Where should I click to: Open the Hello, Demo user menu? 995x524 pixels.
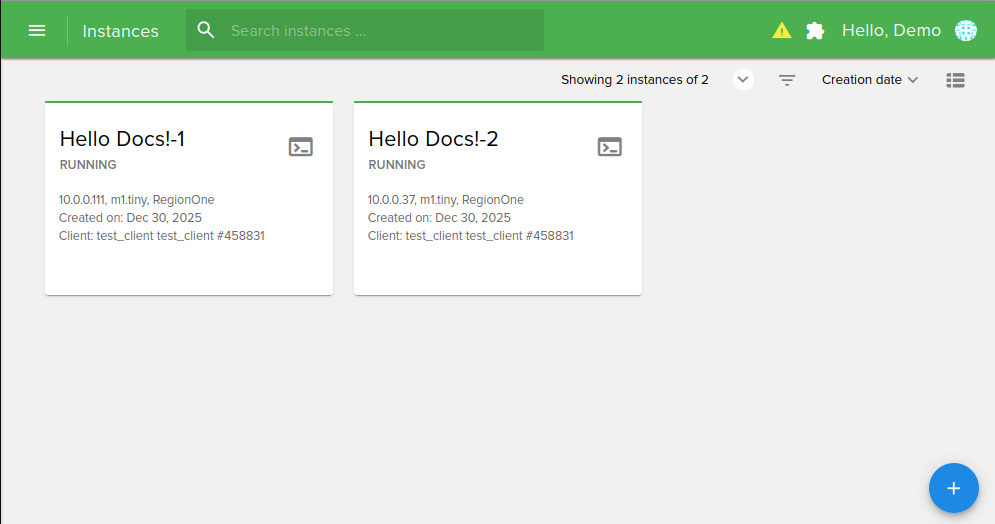click(891, 30)
